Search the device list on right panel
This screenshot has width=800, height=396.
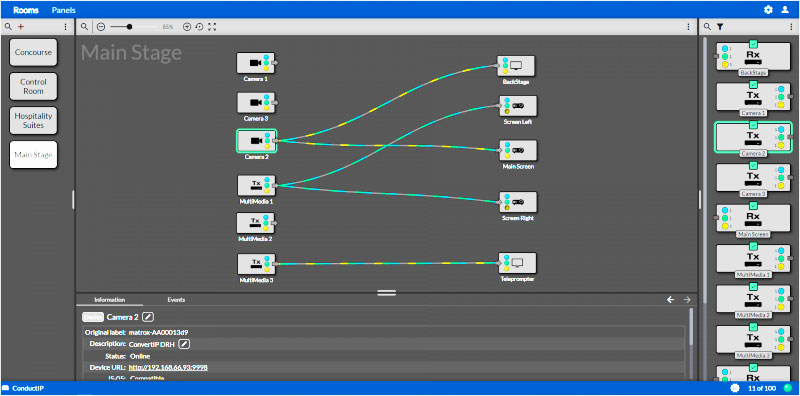[708, 27]
